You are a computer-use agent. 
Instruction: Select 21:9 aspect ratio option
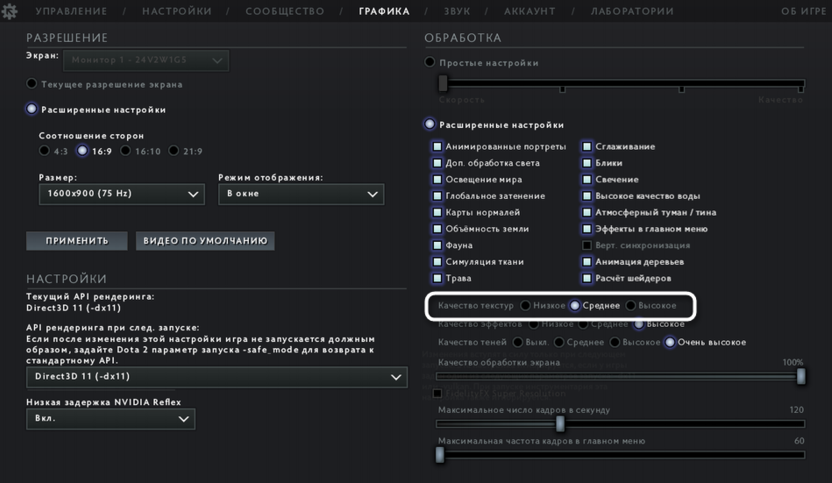(174, 151)
